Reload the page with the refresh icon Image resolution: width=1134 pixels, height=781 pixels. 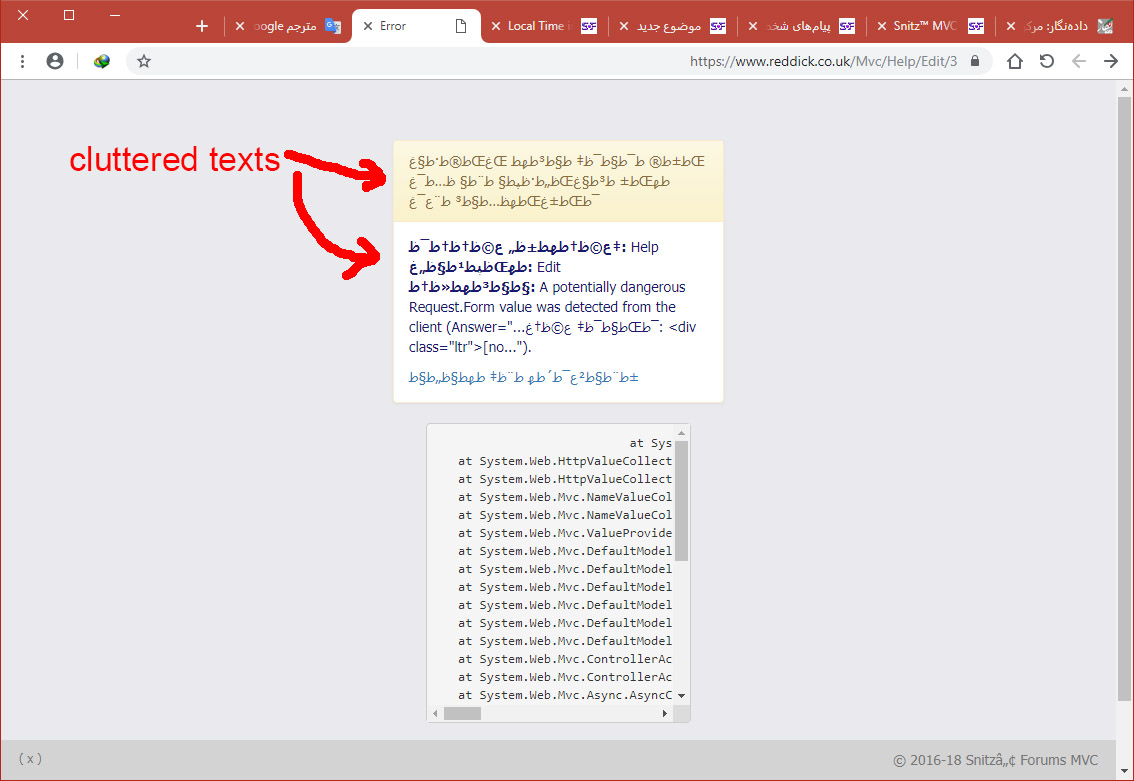pos(1046,62)
